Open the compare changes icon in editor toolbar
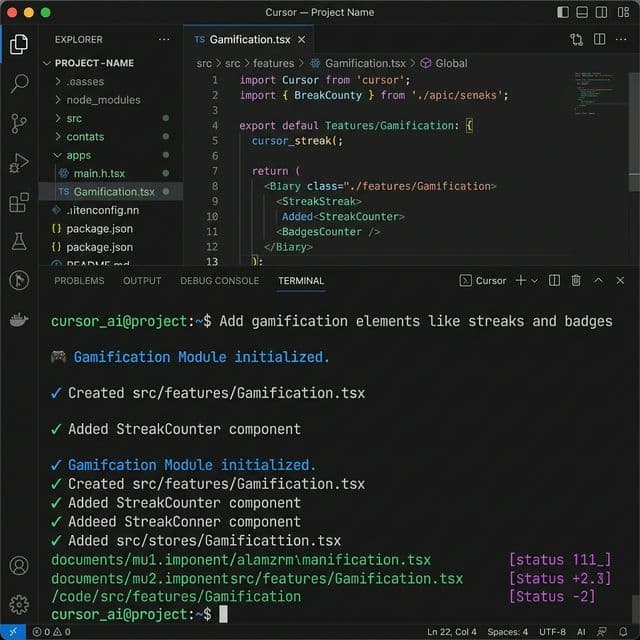The width and height of the screenshot is (640, 640). [x=576, y=40]
